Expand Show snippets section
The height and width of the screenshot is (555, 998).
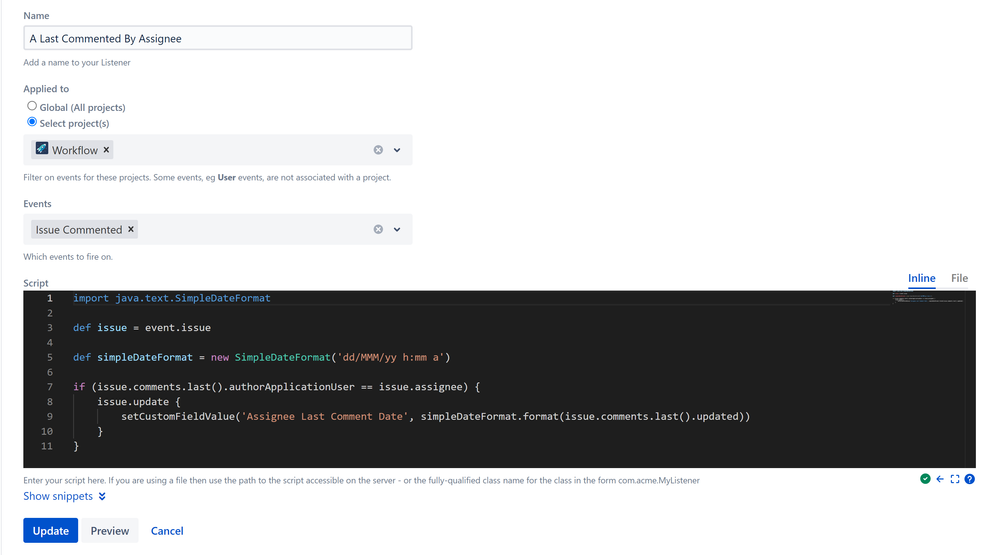pos(64,496)
